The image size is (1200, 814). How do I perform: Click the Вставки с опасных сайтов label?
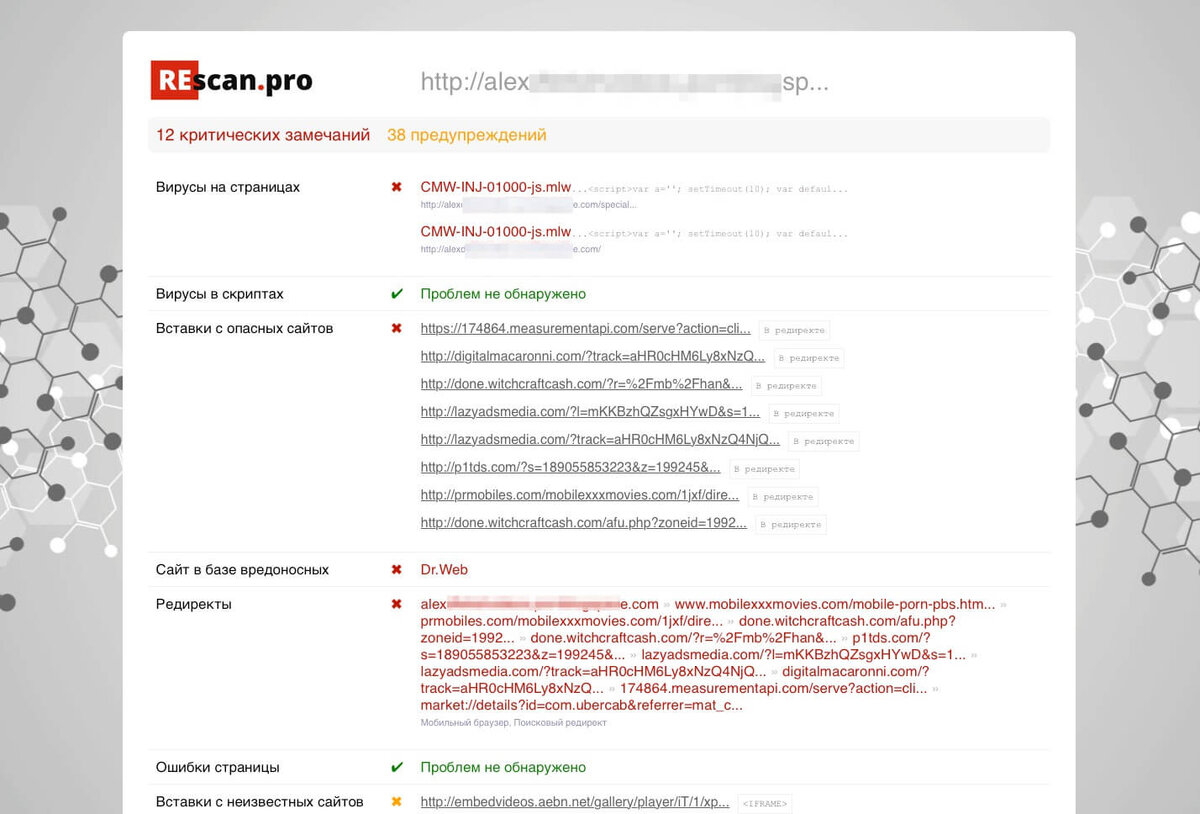pos(245,328)
